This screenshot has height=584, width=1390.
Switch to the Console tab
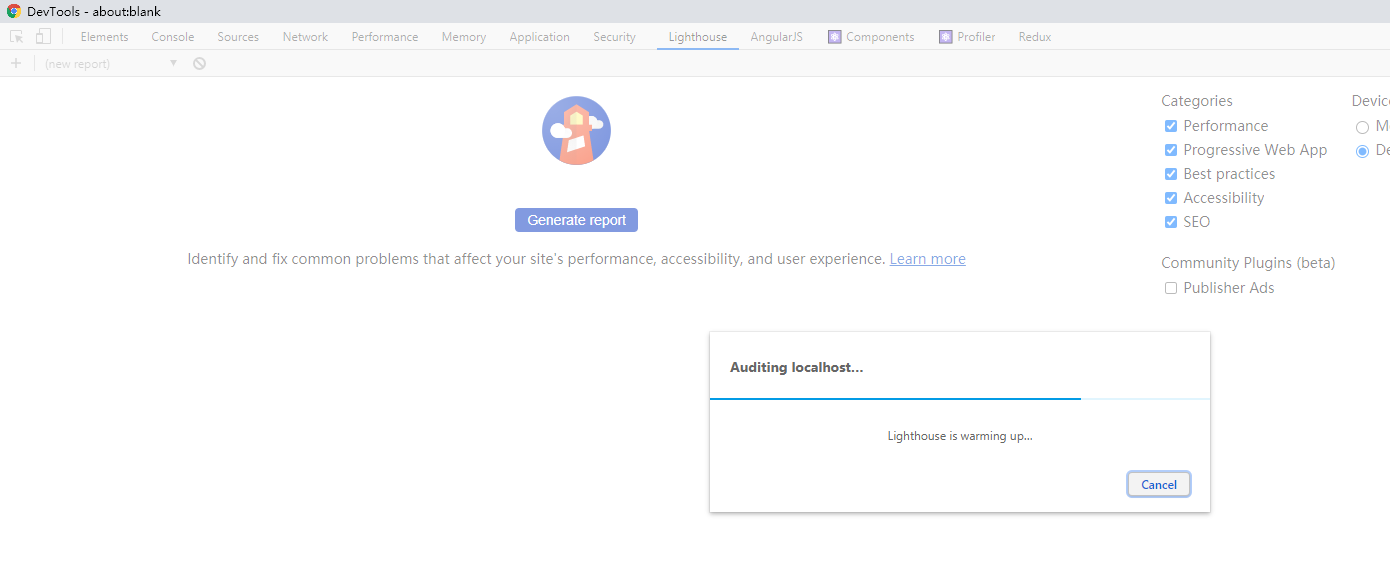(x=173, y=37)
